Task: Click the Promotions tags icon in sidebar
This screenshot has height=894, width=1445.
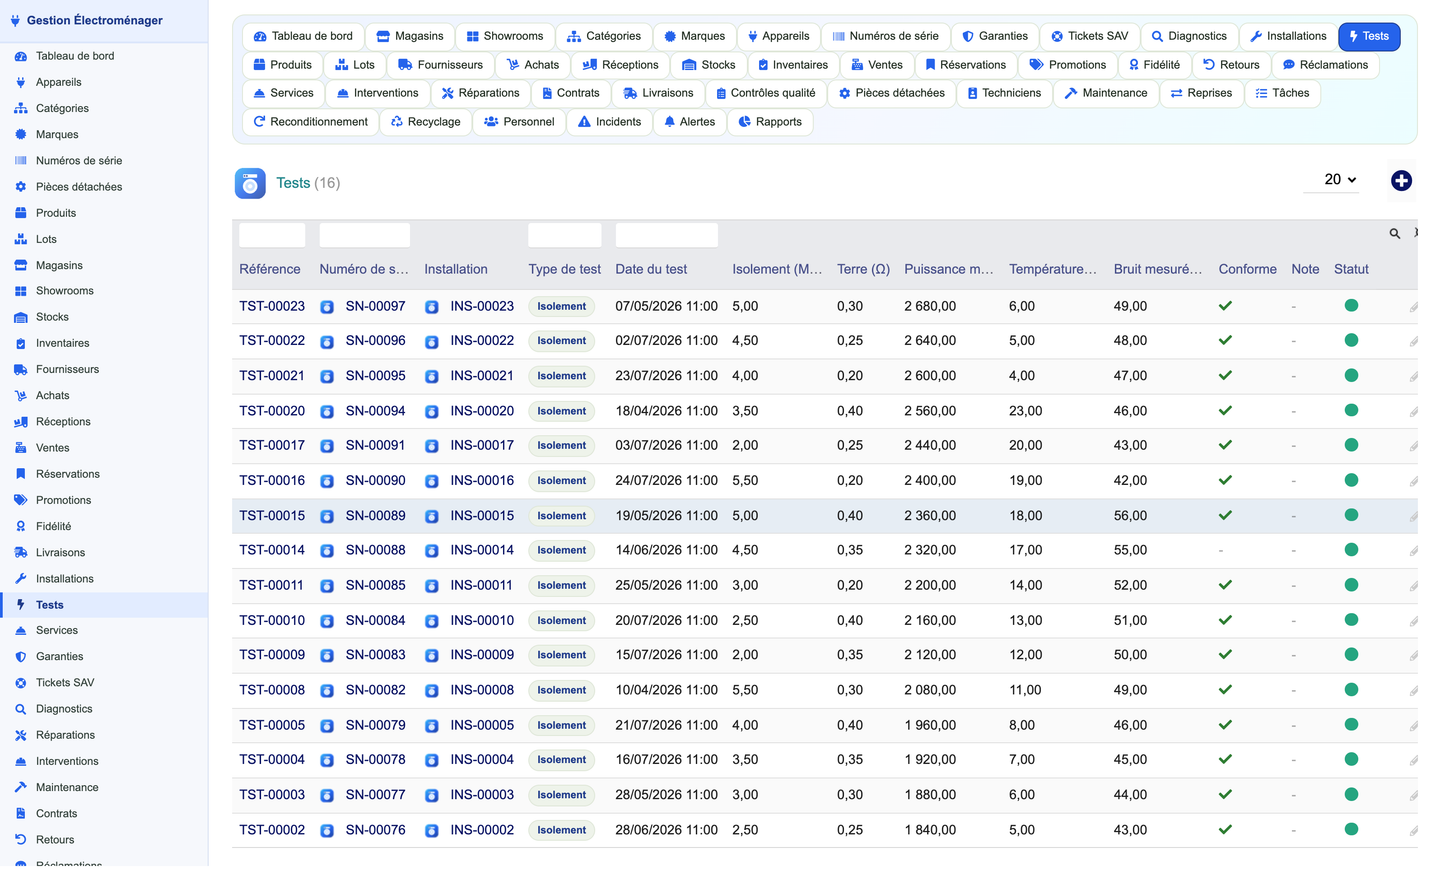Action: click(x=20, y=500)
